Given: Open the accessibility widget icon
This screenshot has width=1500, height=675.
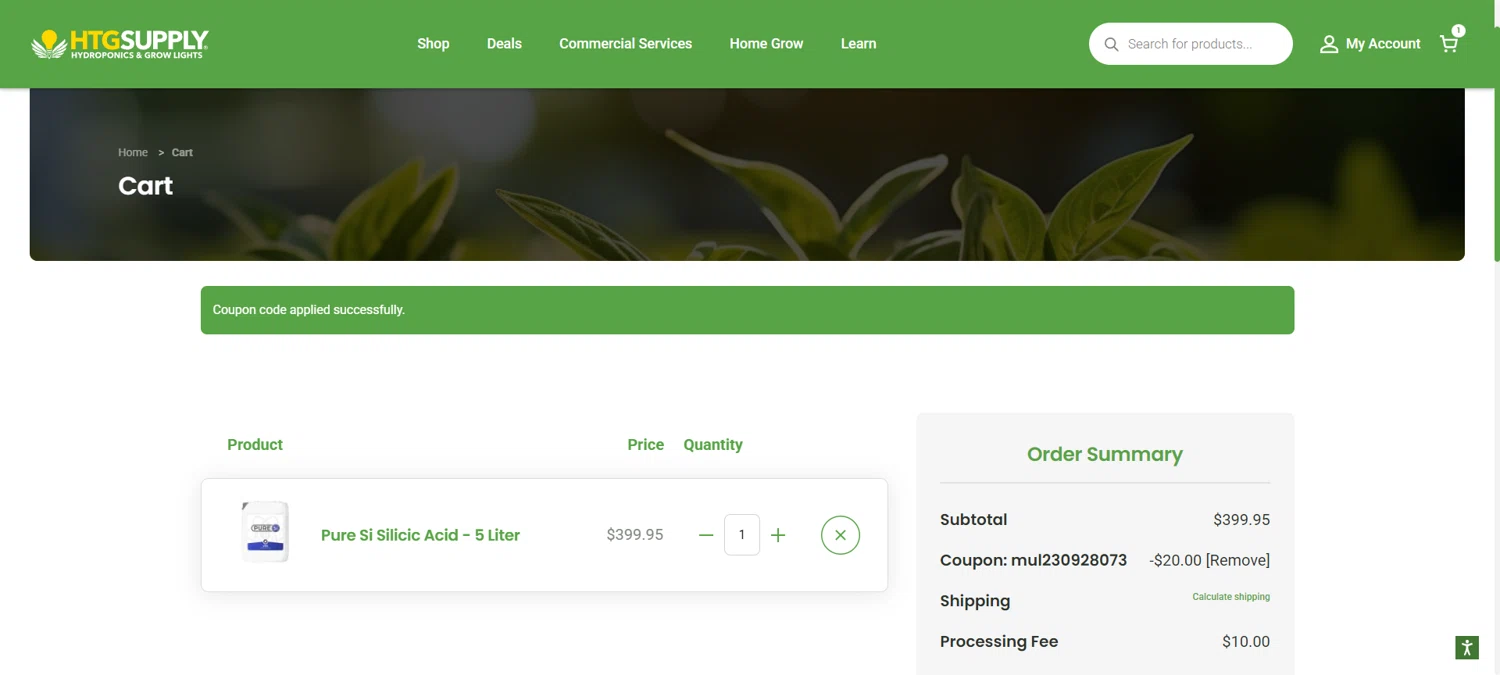Looking at the screenshot, I should (x=1467, y=647).
